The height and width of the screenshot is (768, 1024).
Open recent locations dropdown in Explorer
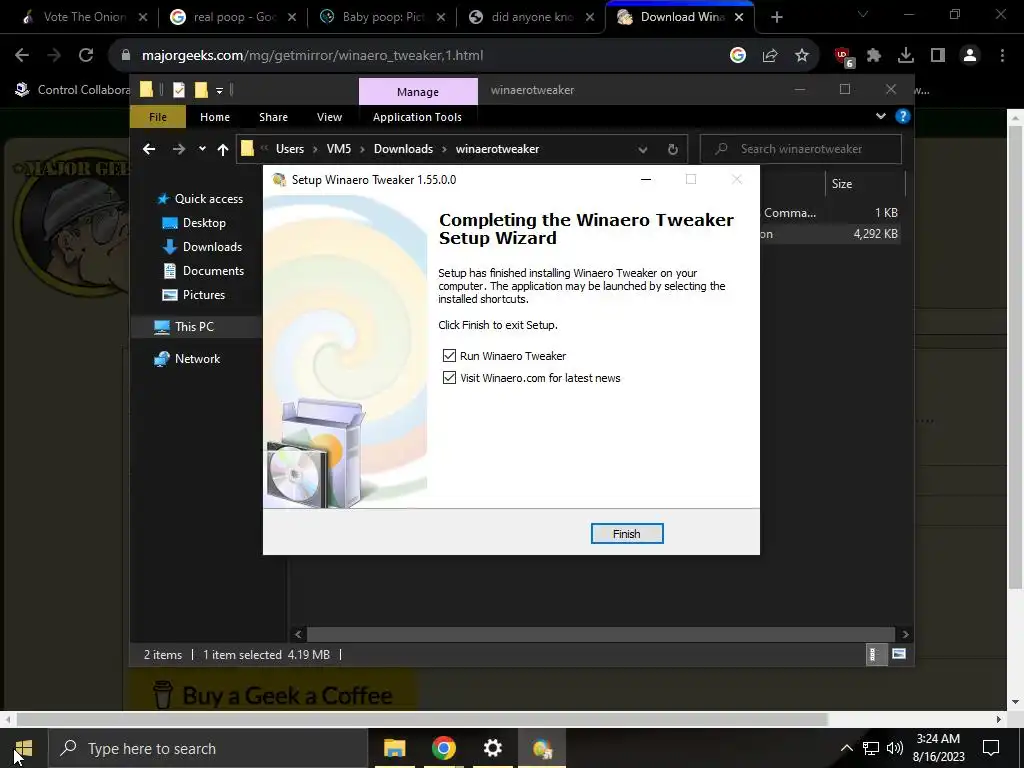(202, 149)
